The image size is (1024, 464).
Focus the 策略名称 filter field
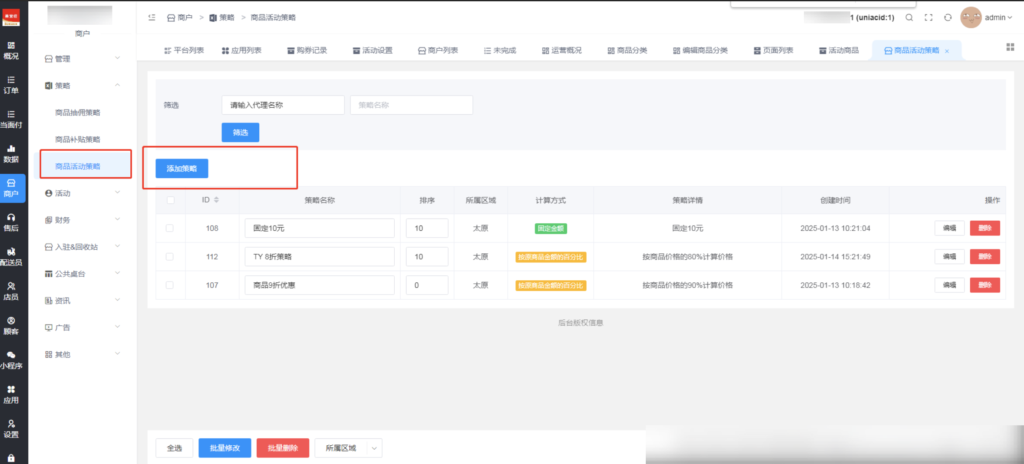point(411,105)
